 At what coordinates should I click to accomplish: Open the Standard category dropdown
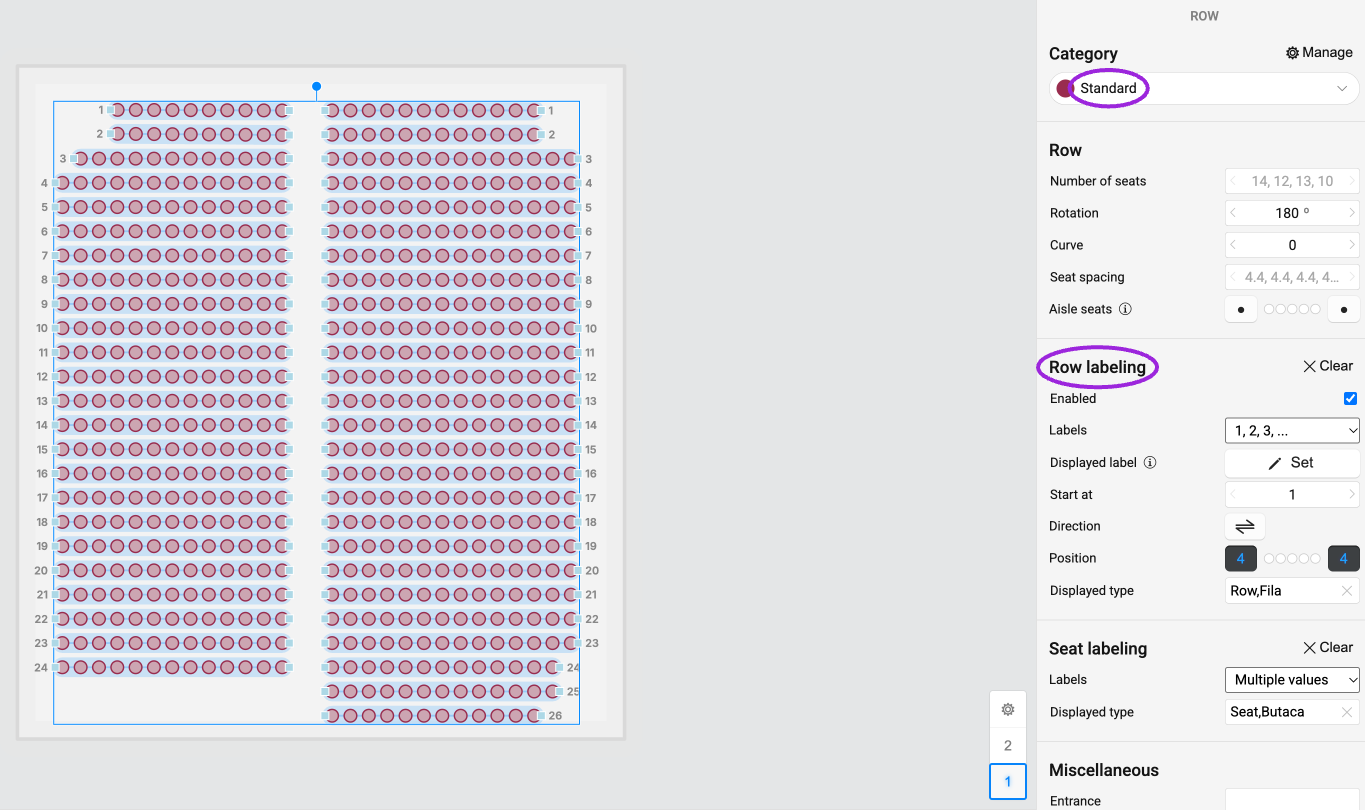coord(1205,88)
